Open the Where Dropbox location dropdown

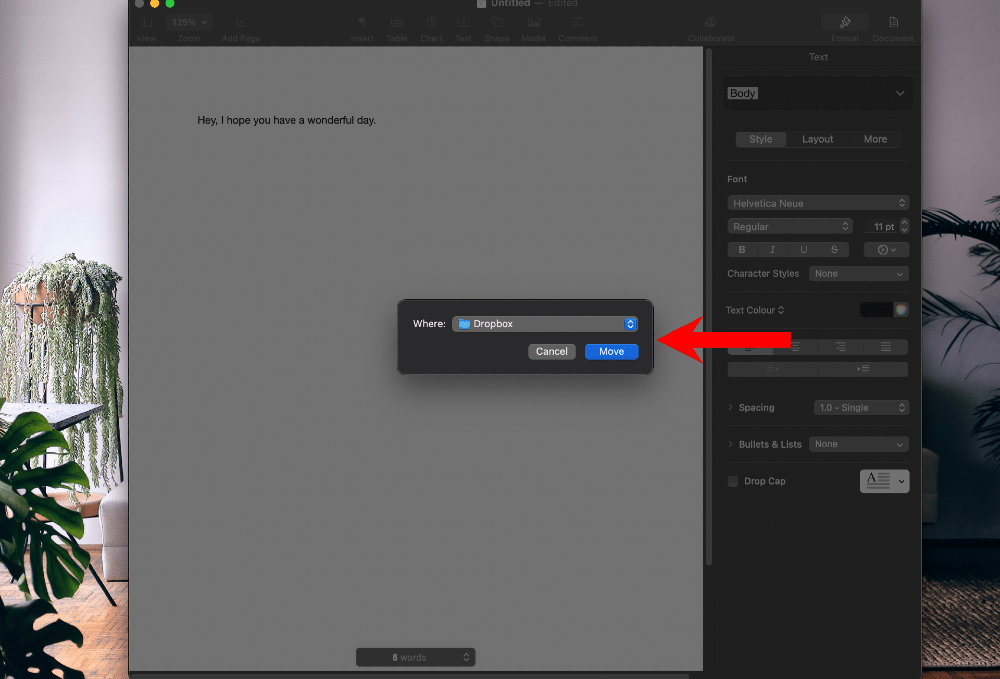(545, 324)
